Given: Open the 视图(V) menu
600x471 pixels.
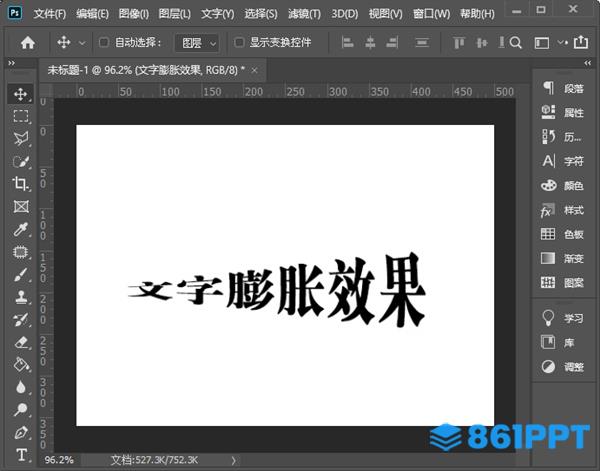Looking at the screenshot, I should tap(385, 14).
